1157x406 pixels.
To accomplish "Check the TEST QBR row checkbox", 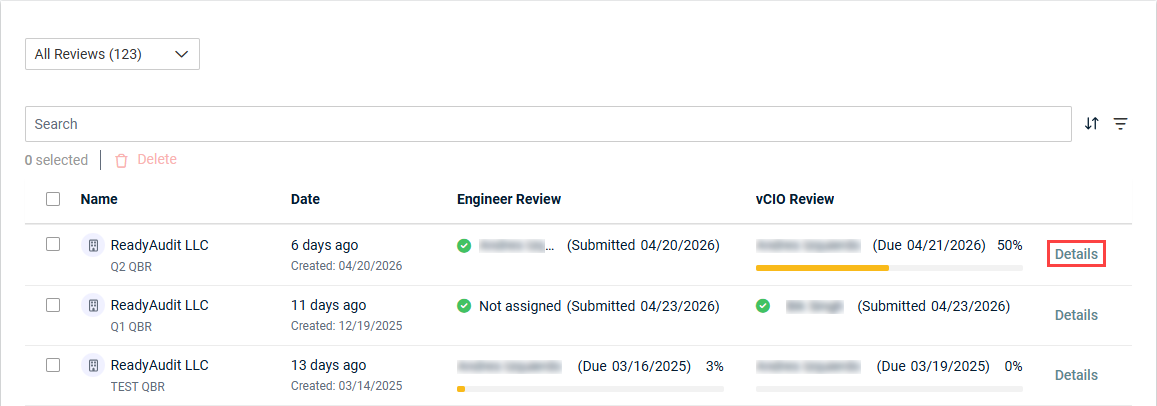I will tap(53, 365).
